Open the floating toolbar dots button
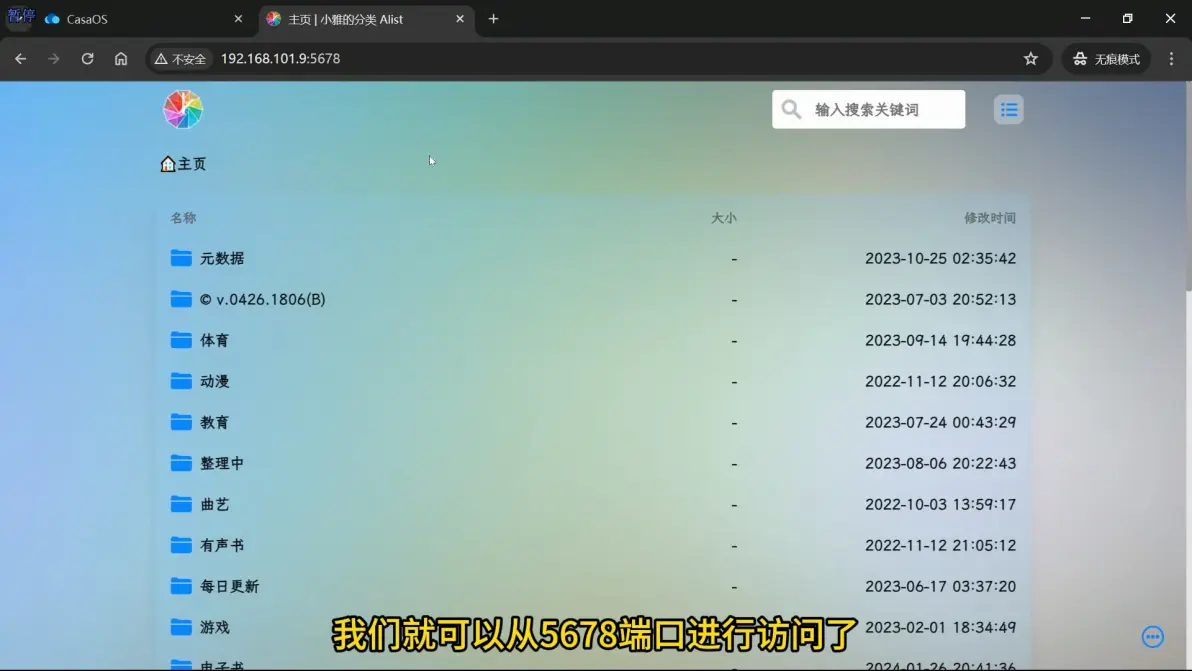This screenshot has width=1192, height=671. 1152,637
